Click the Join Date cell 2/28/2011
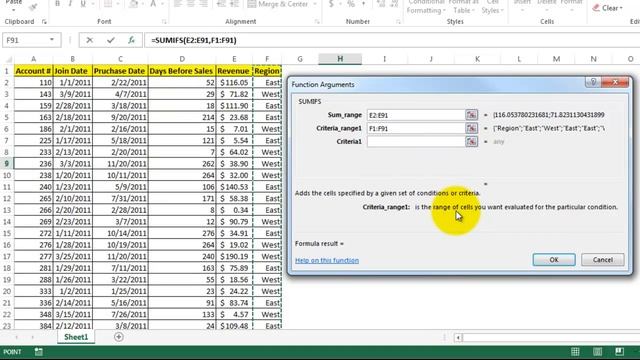This screenshot has height=360, width=640. (73, 105)
